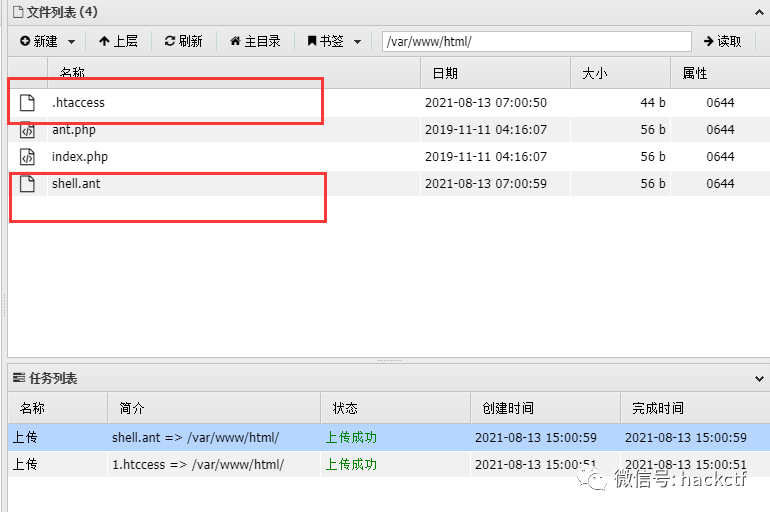Click the 文件列表 panel title icon
Image resolution: width=770 pixels, height=512 pixels.
pyautogui.click(x=18, y=12)
